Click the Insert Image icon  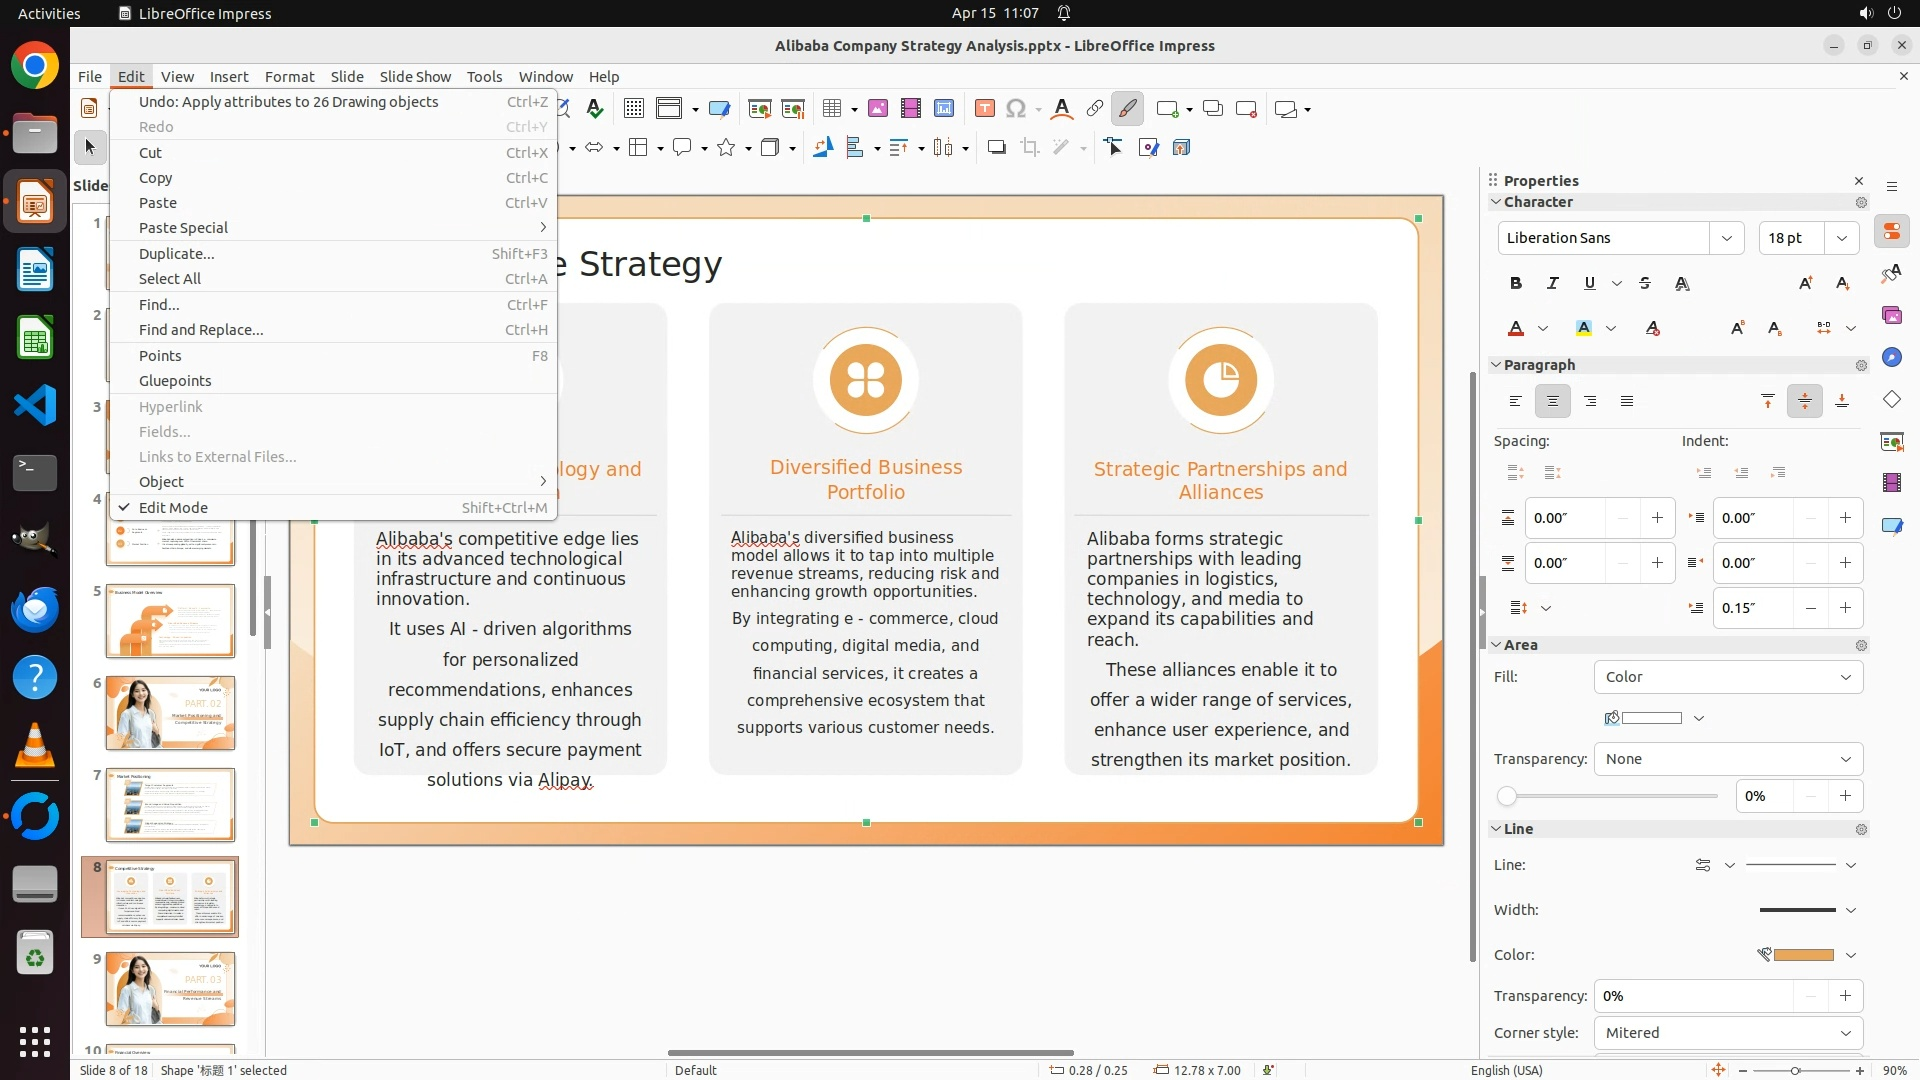point(878,109)
